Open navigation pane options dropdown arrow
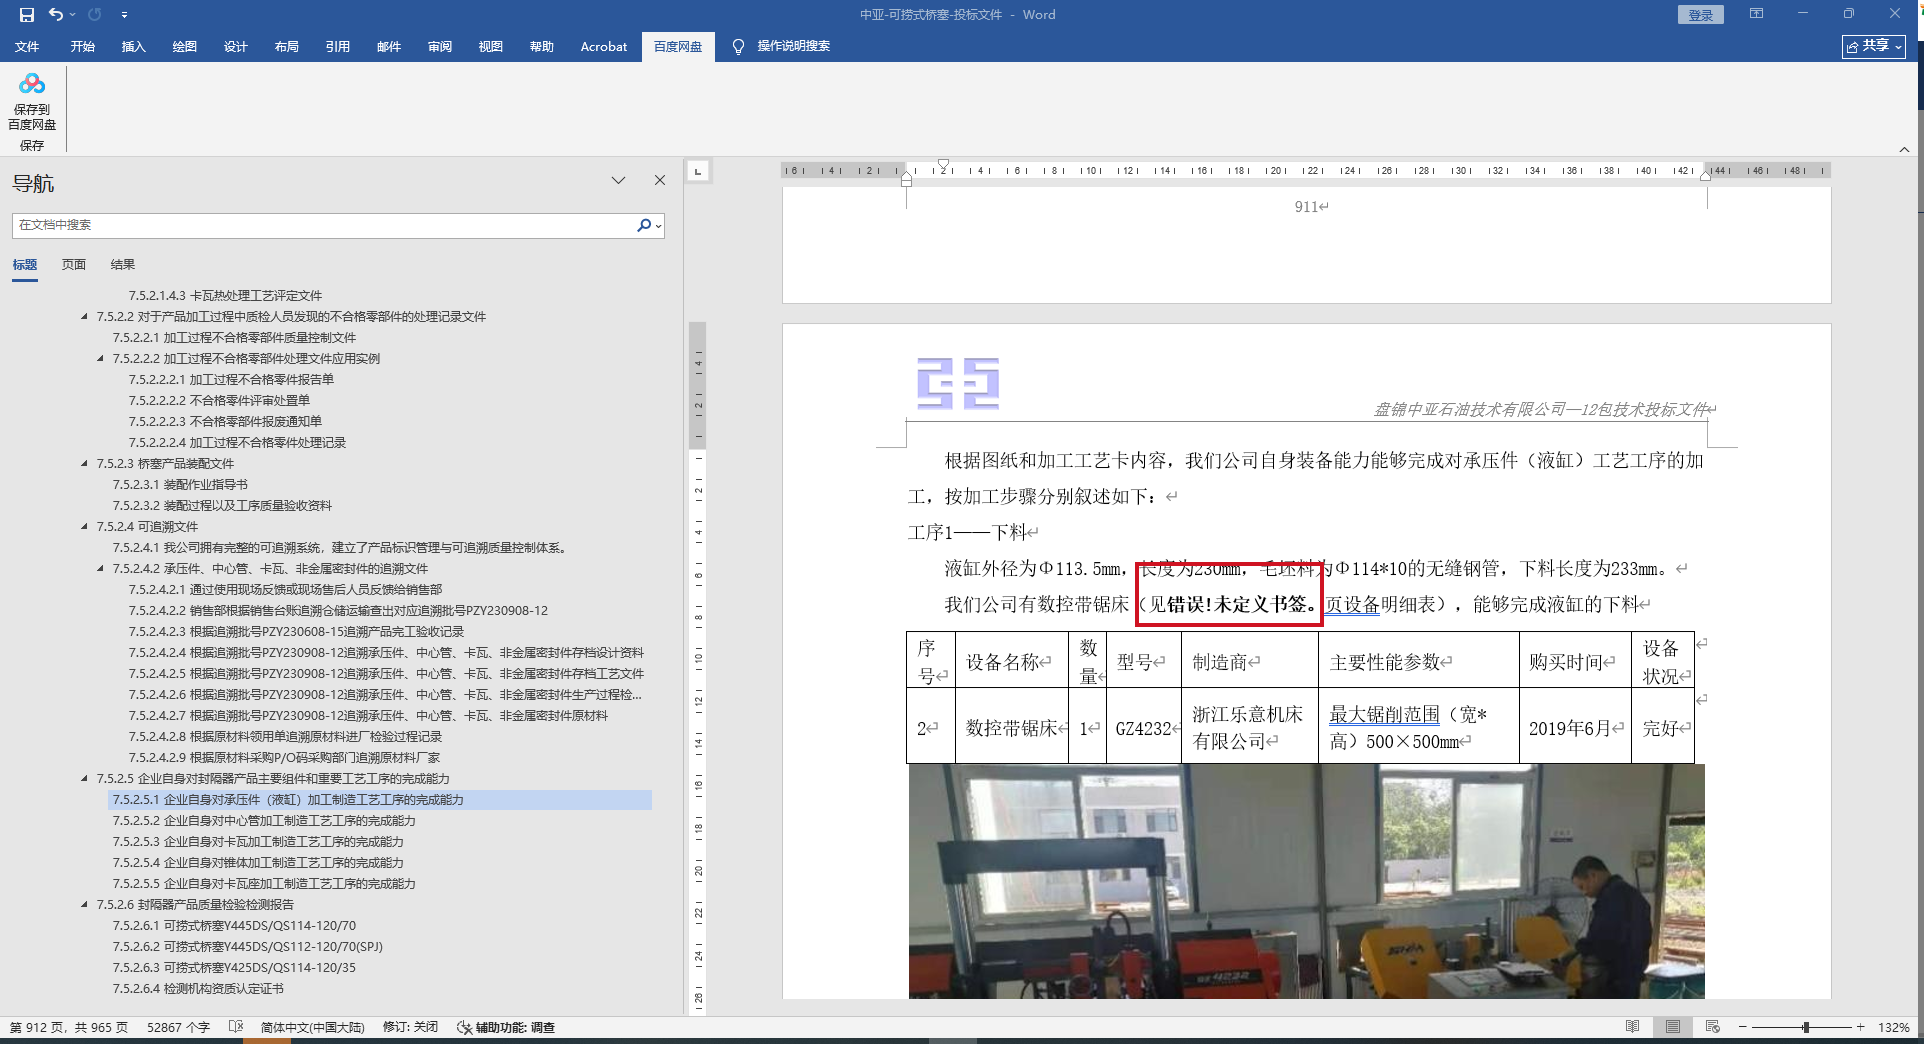The image size is (1924, 1044). click(x=618, y=181)
